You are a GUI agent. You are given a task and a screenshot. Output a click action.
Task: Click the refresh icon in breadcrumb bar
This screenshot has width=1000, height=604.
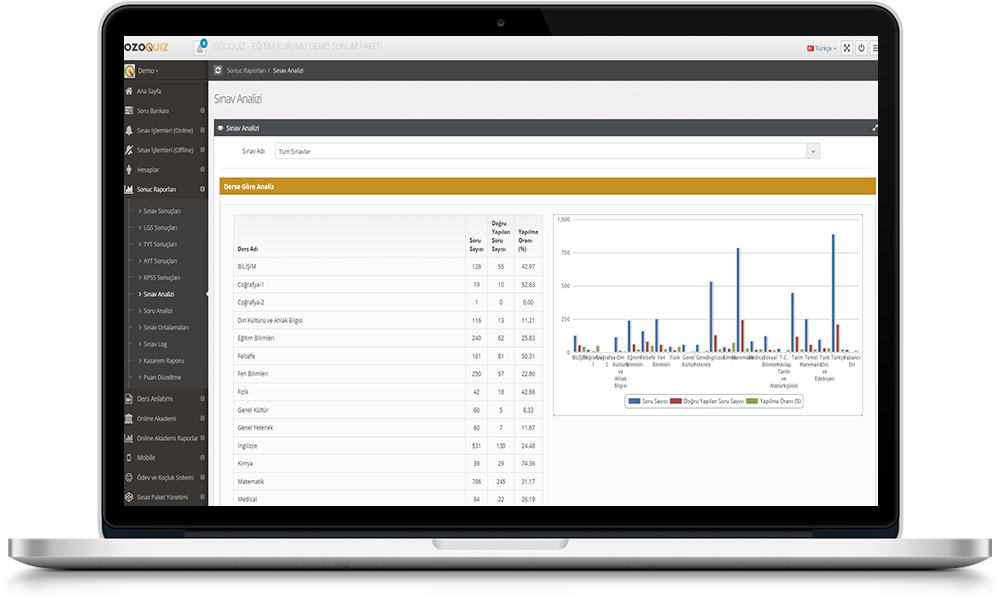[x=218, y=71]
